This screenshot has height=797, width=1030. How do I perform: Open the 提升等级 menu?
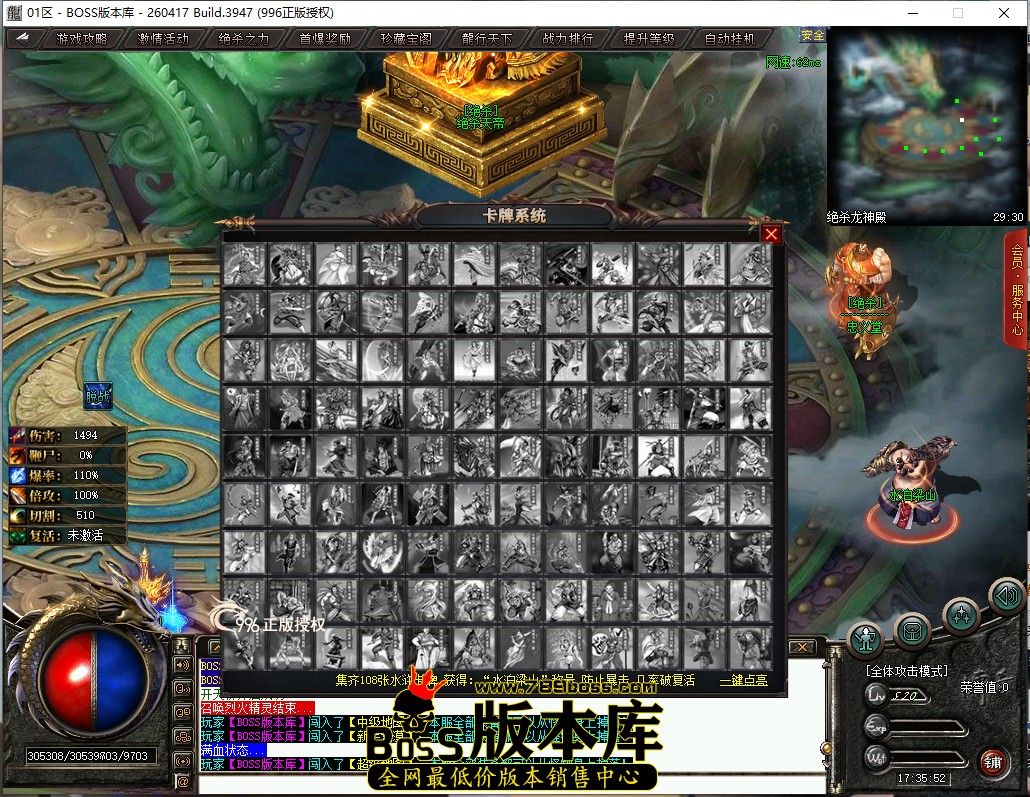pos(649,39)
